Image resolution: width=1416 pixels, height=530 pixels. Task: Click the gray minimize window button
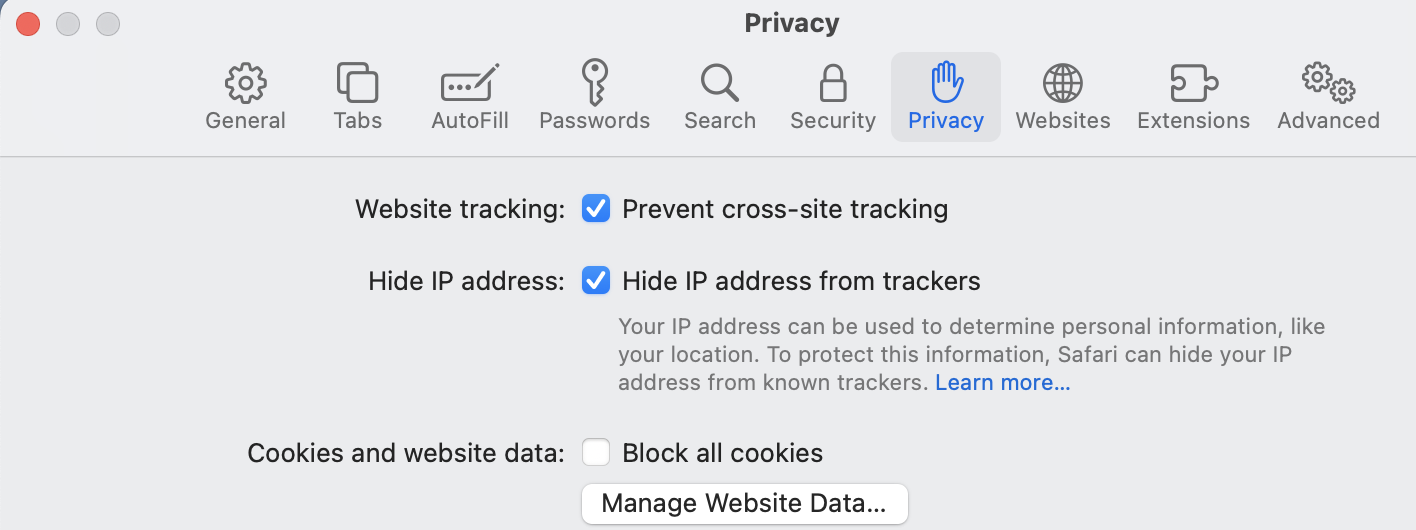(x=68, y=24)
